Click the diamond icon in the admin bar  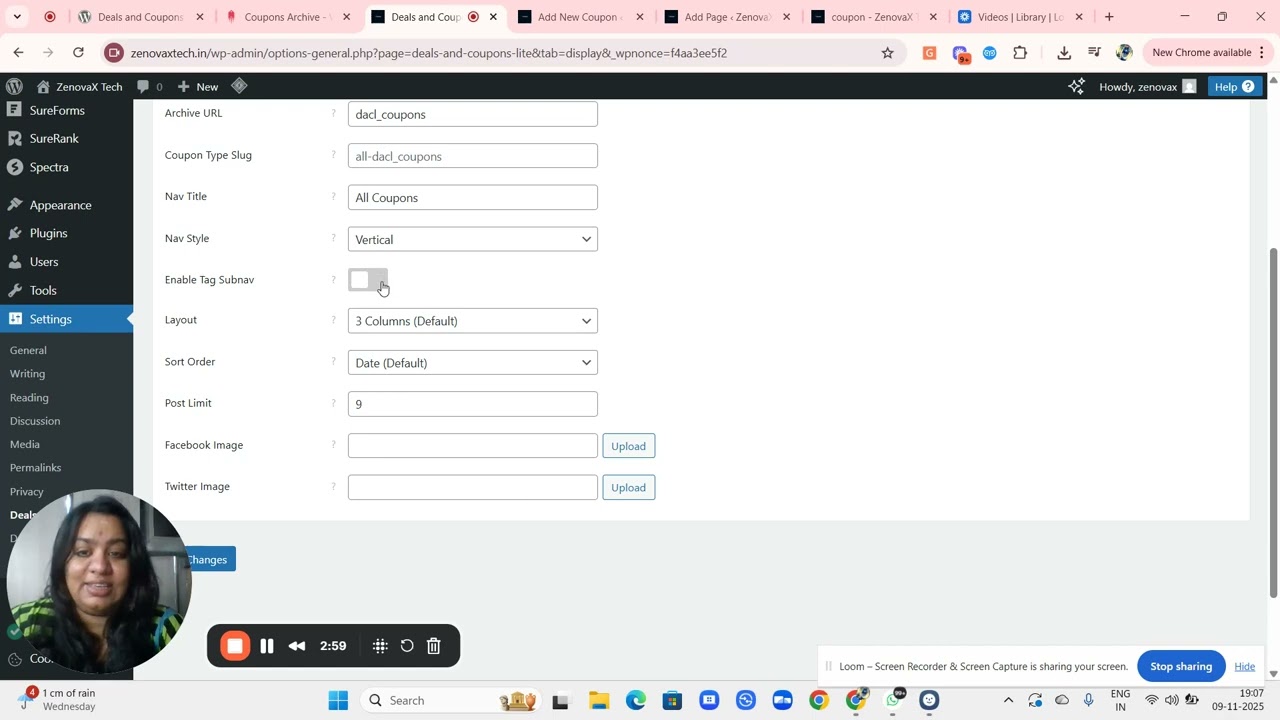(239, 86)
